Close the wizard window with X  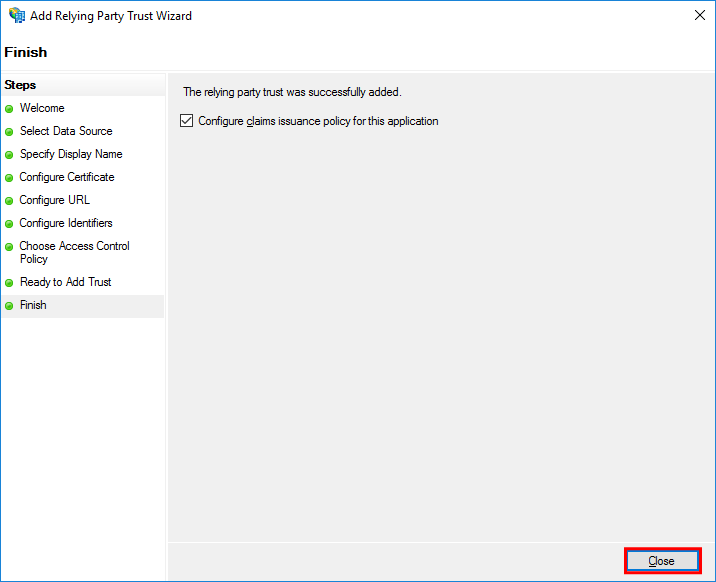(700, 16)
